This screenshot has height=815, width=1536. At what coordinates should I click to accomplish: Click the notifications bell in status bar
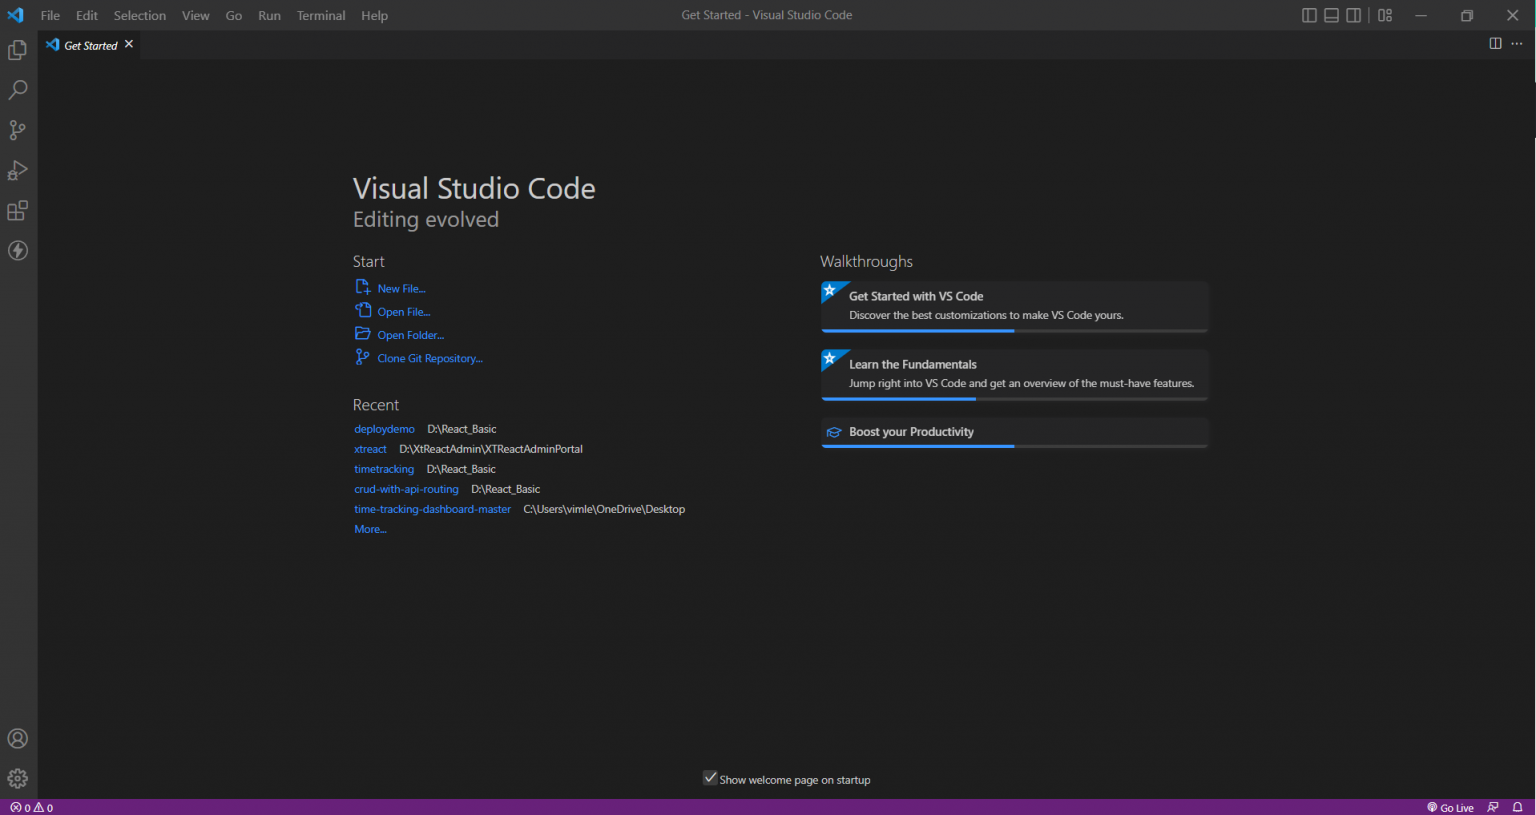point(1517,807)
